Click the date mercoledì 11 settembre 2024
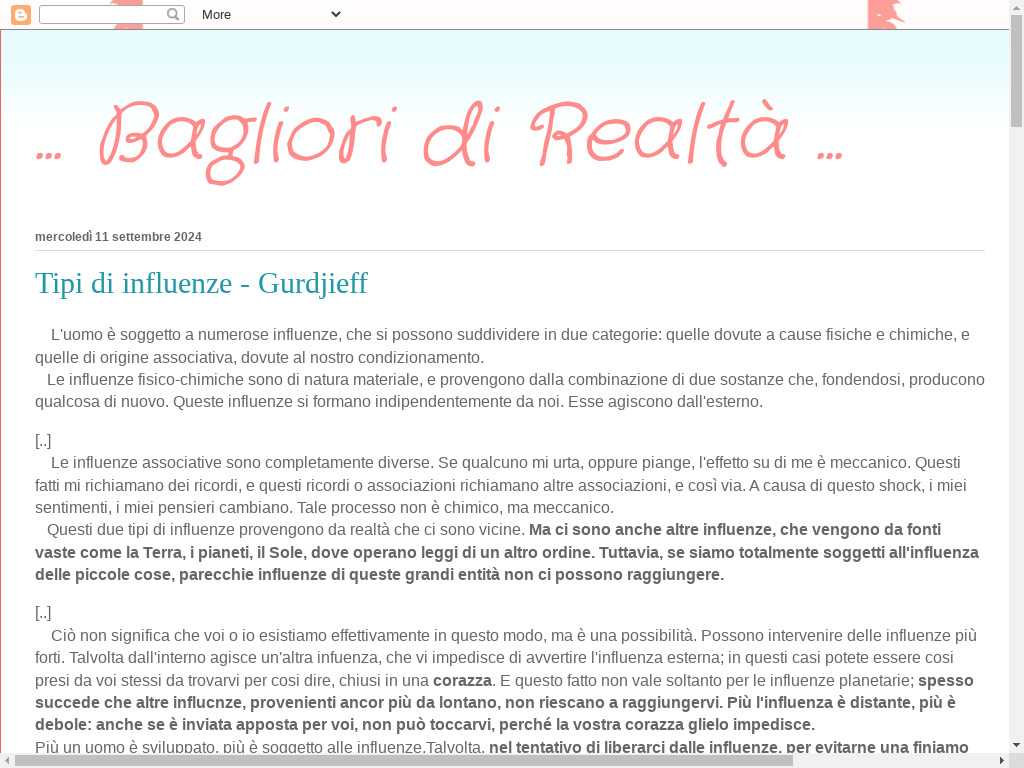 coord(118,237)
